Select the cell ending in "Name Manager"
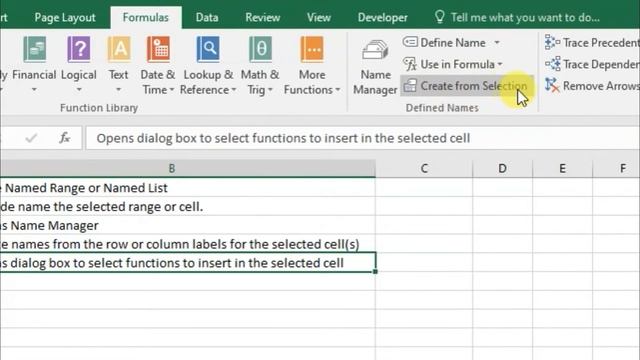The height and width of the screenshot is (360, 640). tap(188, 225)
